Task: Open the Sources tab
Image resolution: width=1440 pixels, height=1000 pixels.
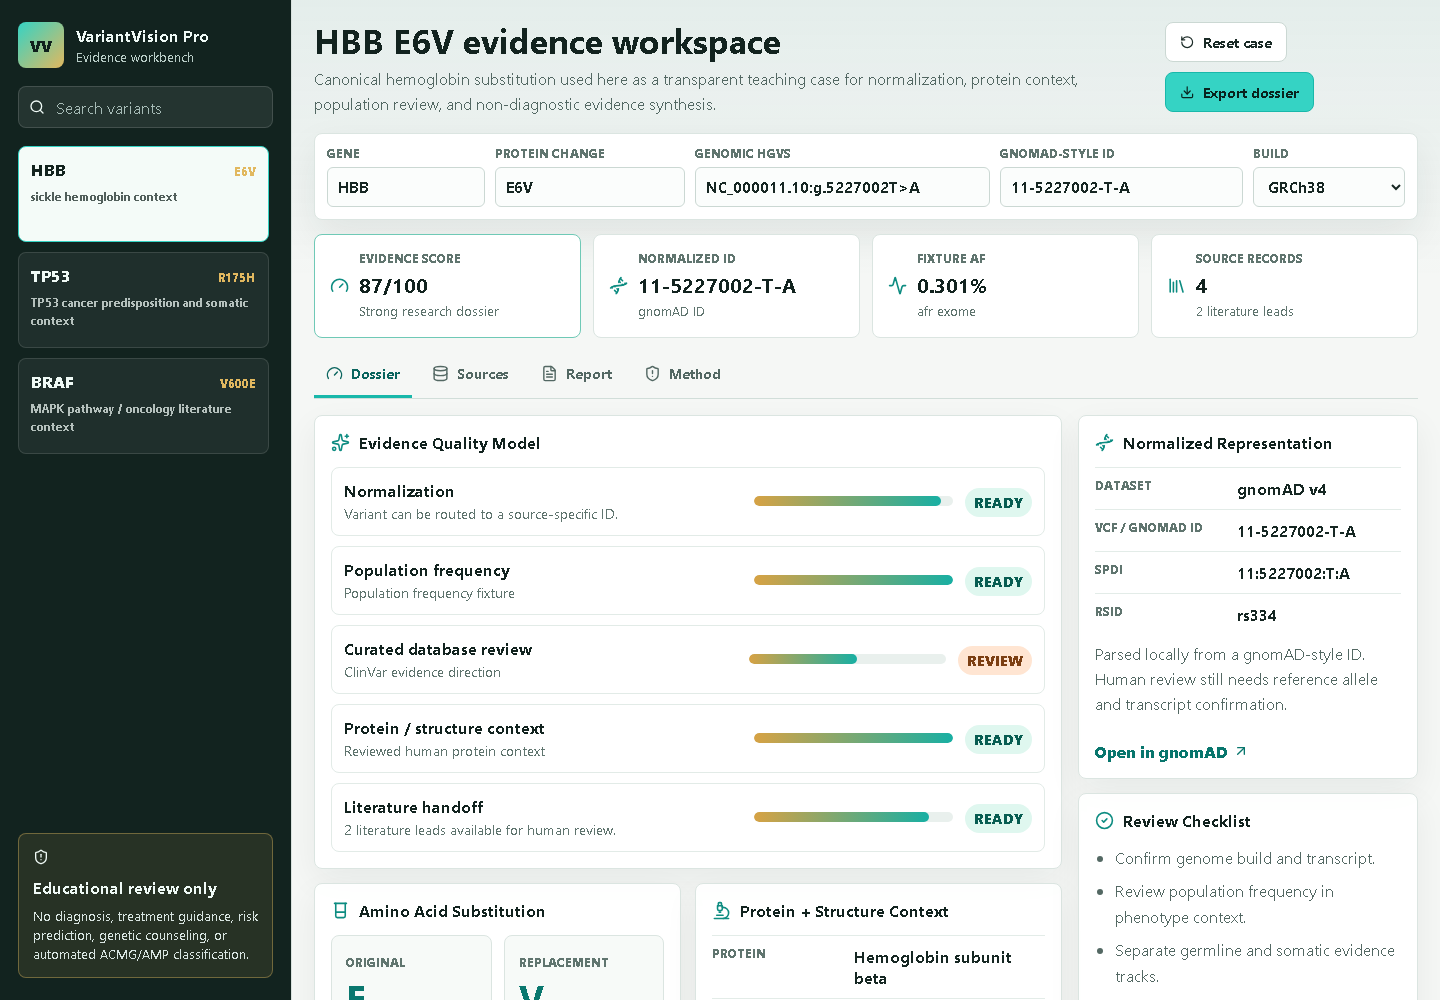Action: (x=470, y=374)
